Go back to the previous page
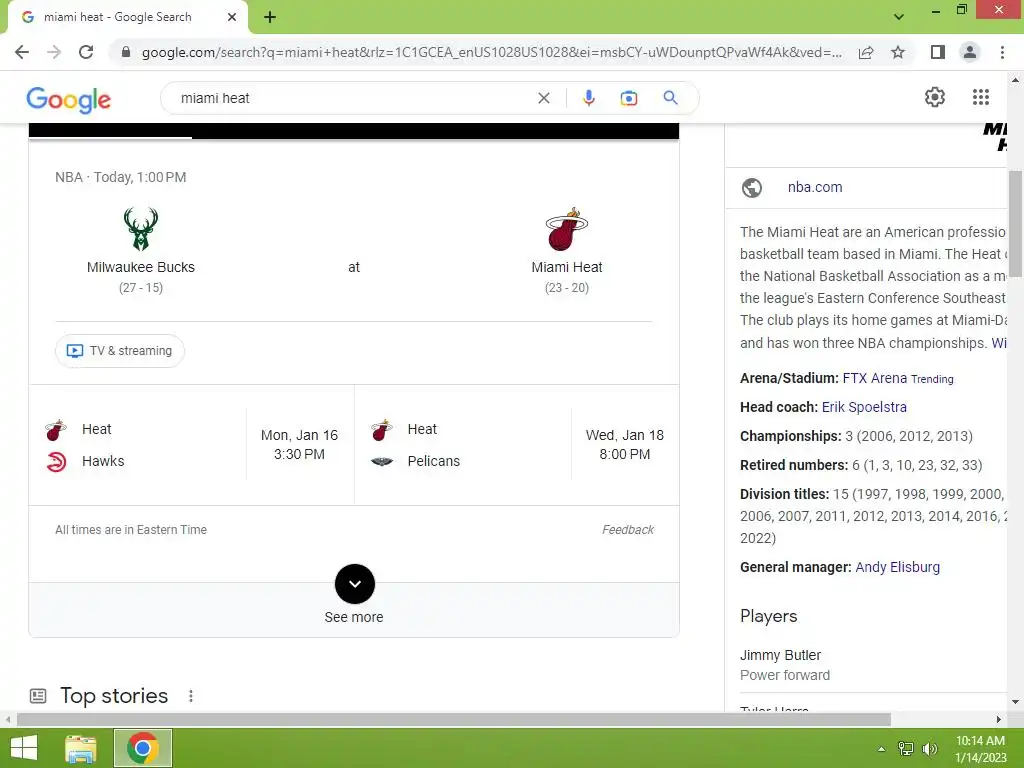The width and height of the screenshot is (1024, 768). [22, 52]
